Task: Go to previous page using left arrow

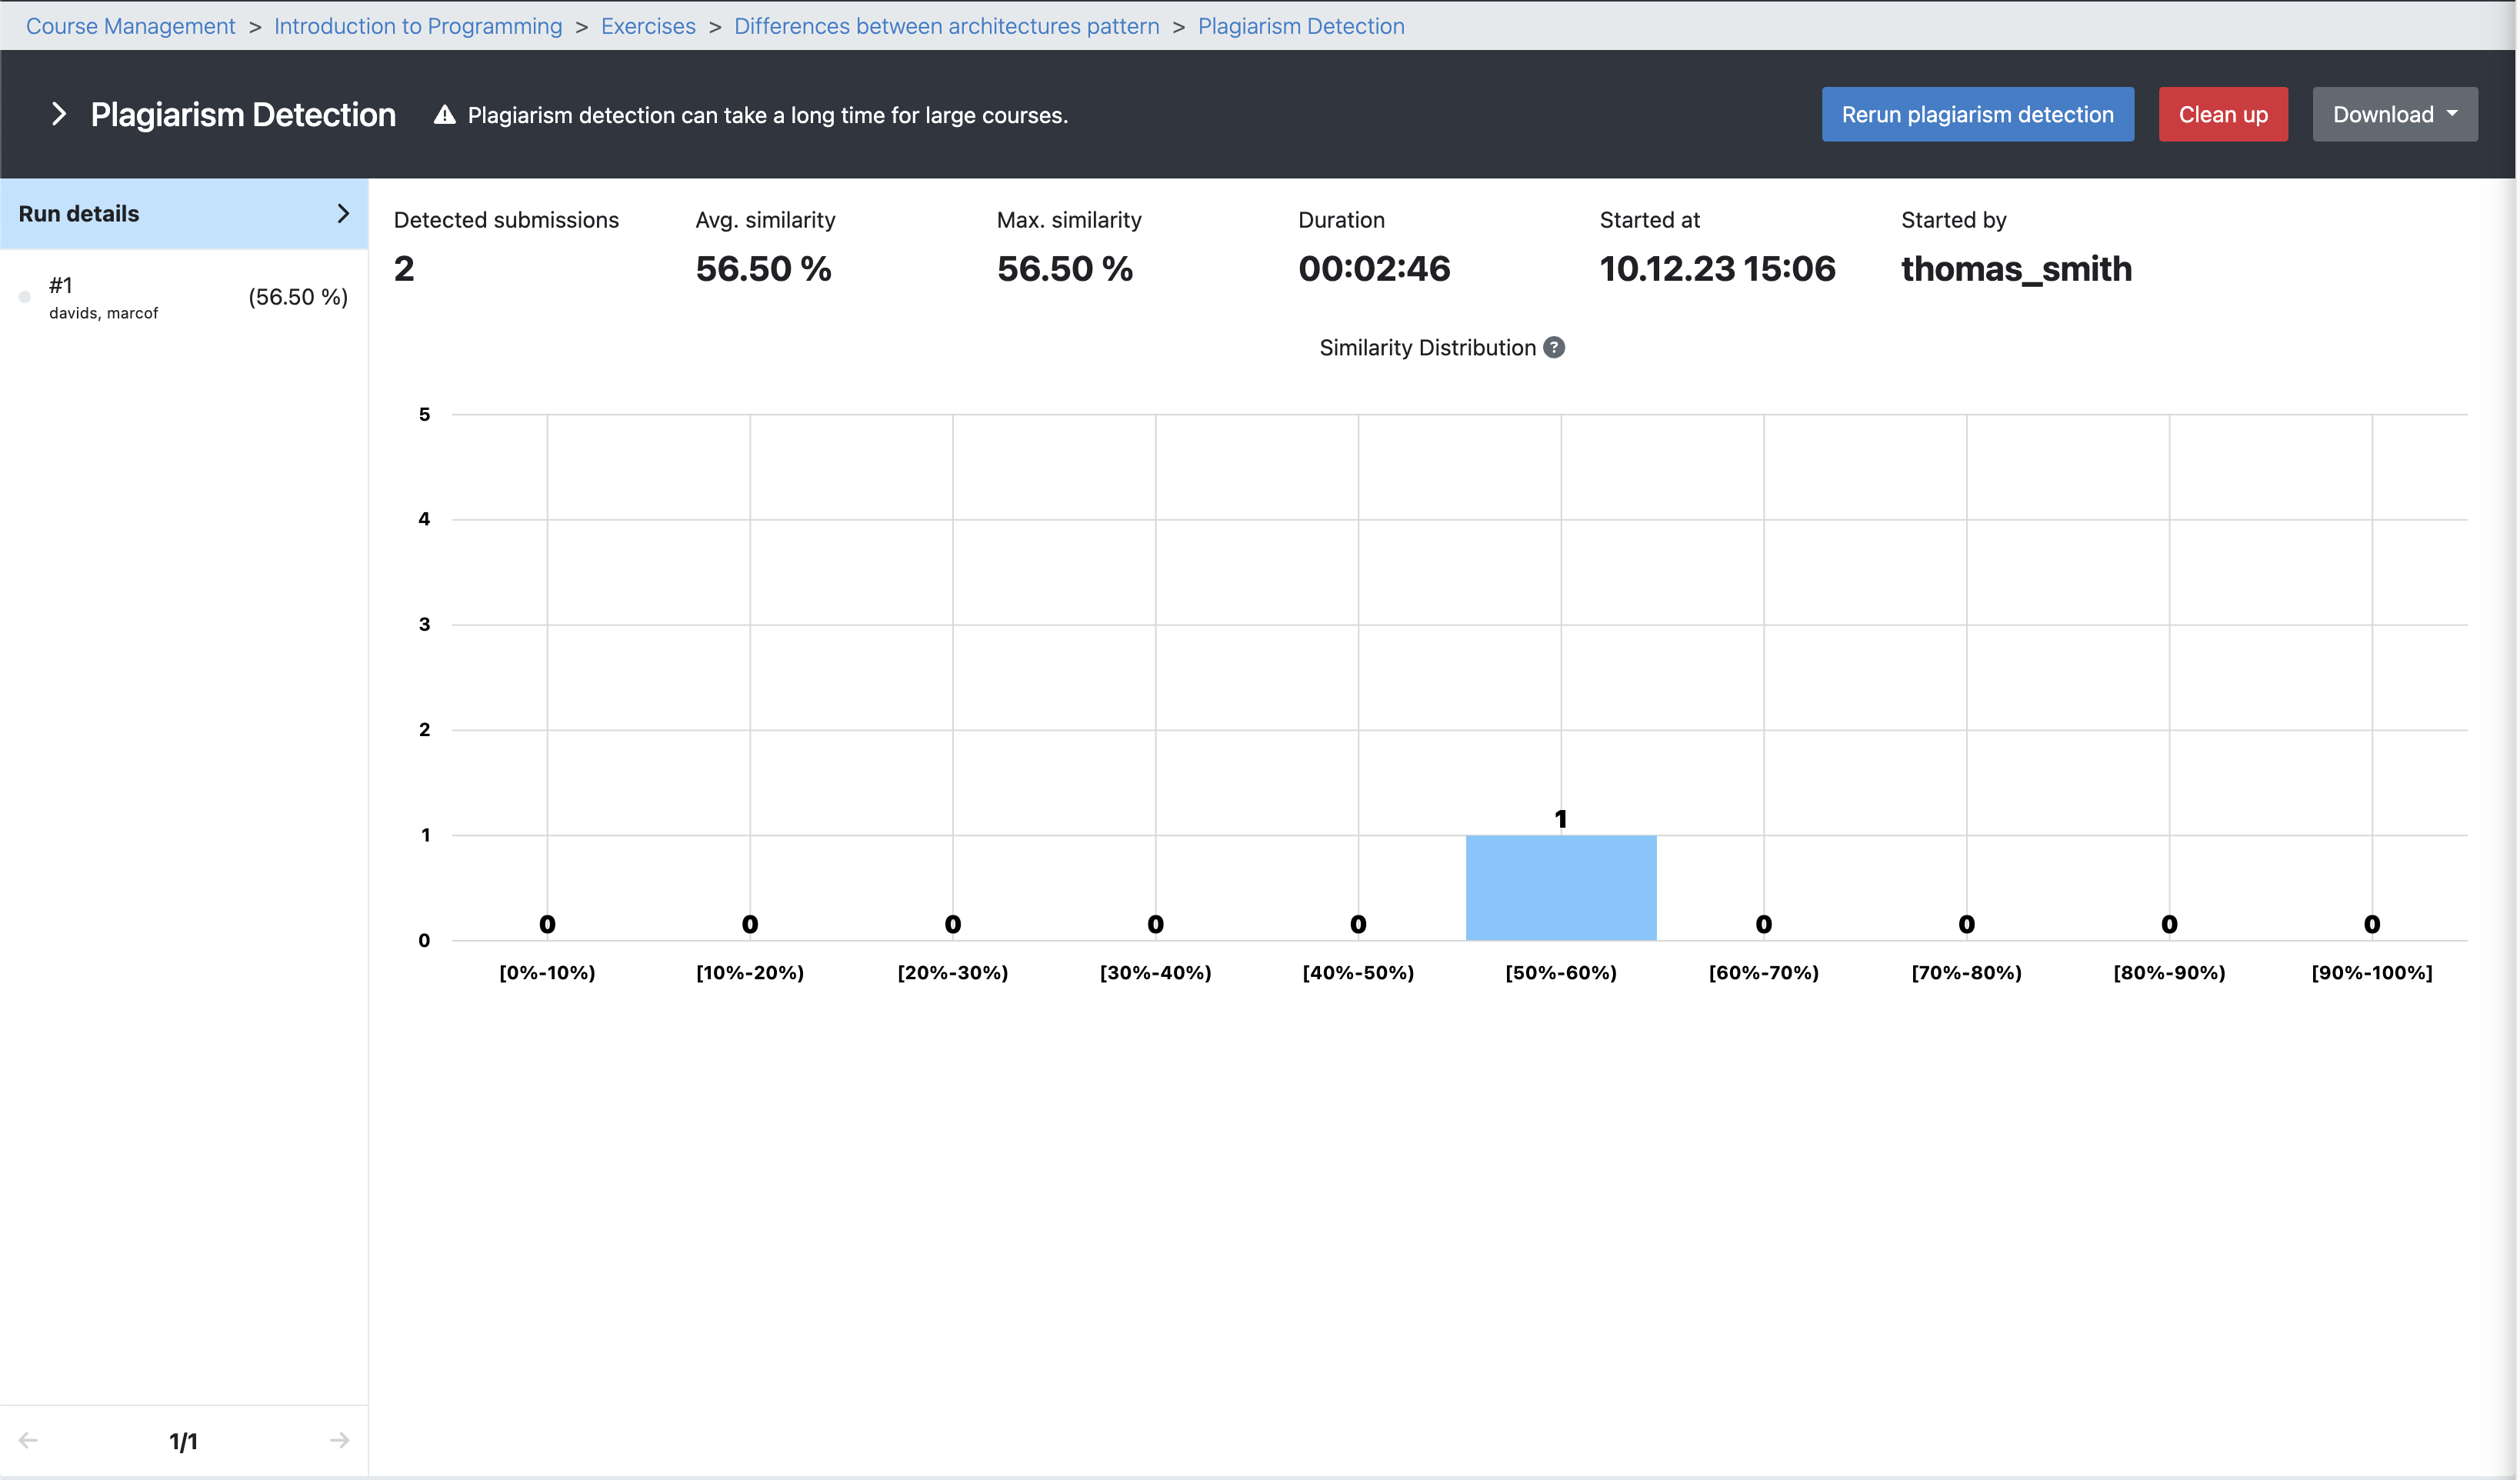Action: [x=28, y=1440]
